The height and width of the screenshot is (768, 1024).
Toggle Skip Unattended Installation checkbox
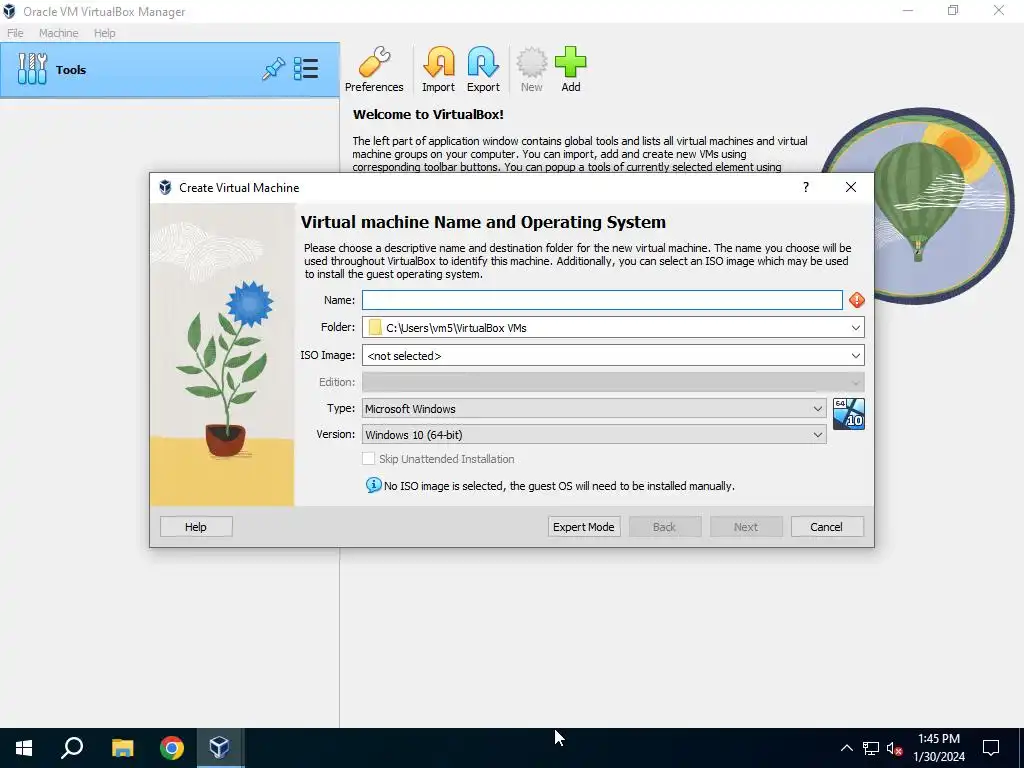368,459
